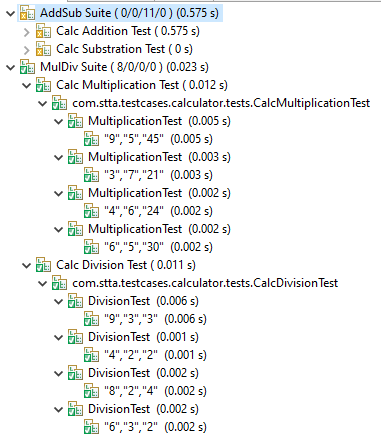Select the "AddSub Suite ( 0/0/11/0 ) (0.575 s)" label
Screen dimensions: 381x440
pyautogui.click(x=129, y=13)
